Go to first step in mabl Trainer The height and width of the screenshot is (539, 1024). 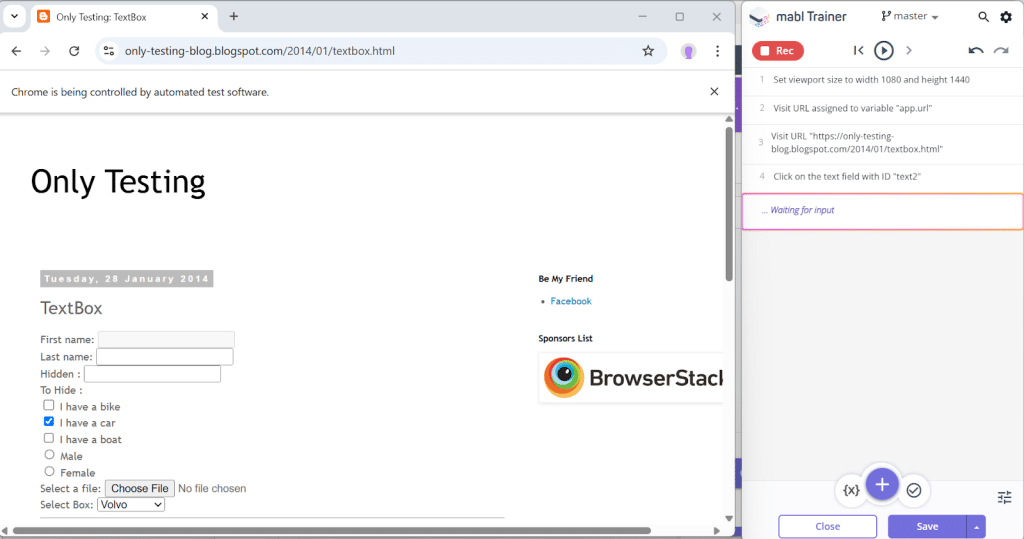click(858, 50)
